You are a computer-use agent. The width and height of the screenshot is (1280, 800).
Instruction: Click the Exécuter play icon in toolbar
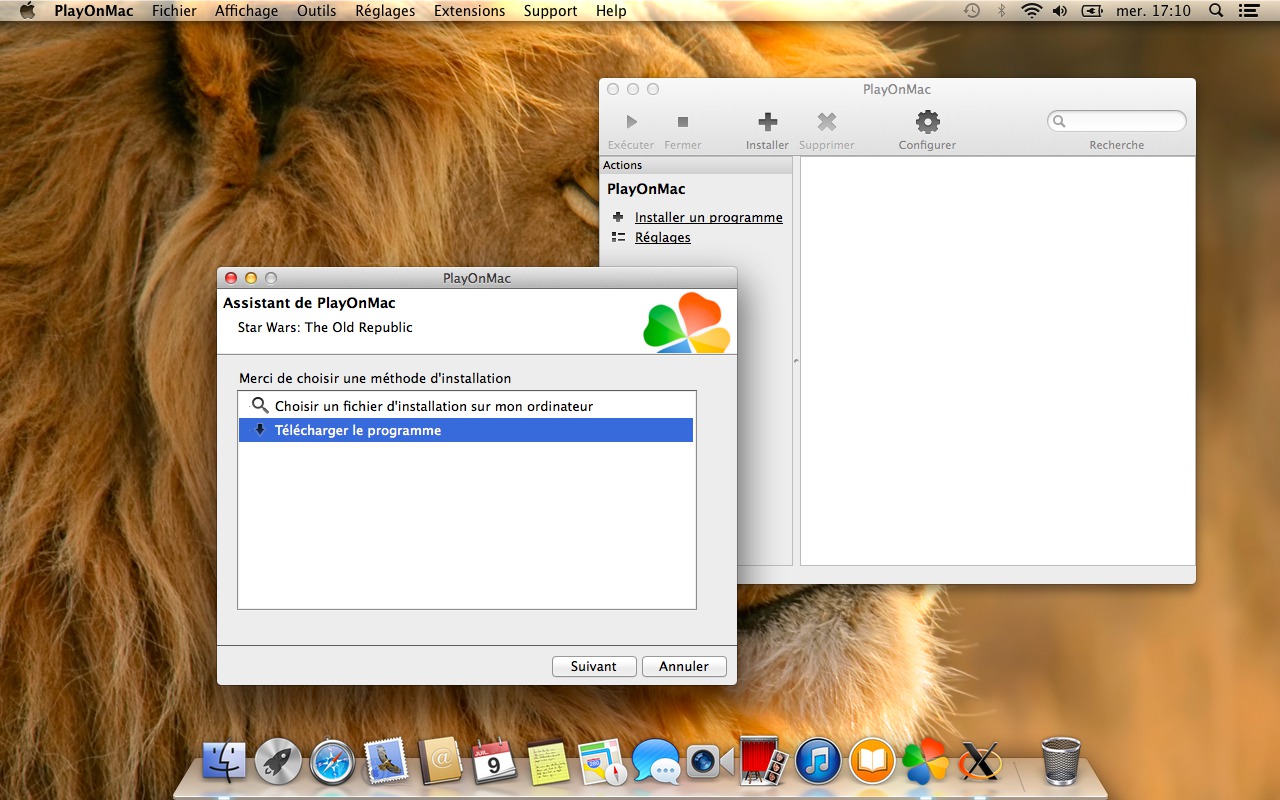click(631, 122)
